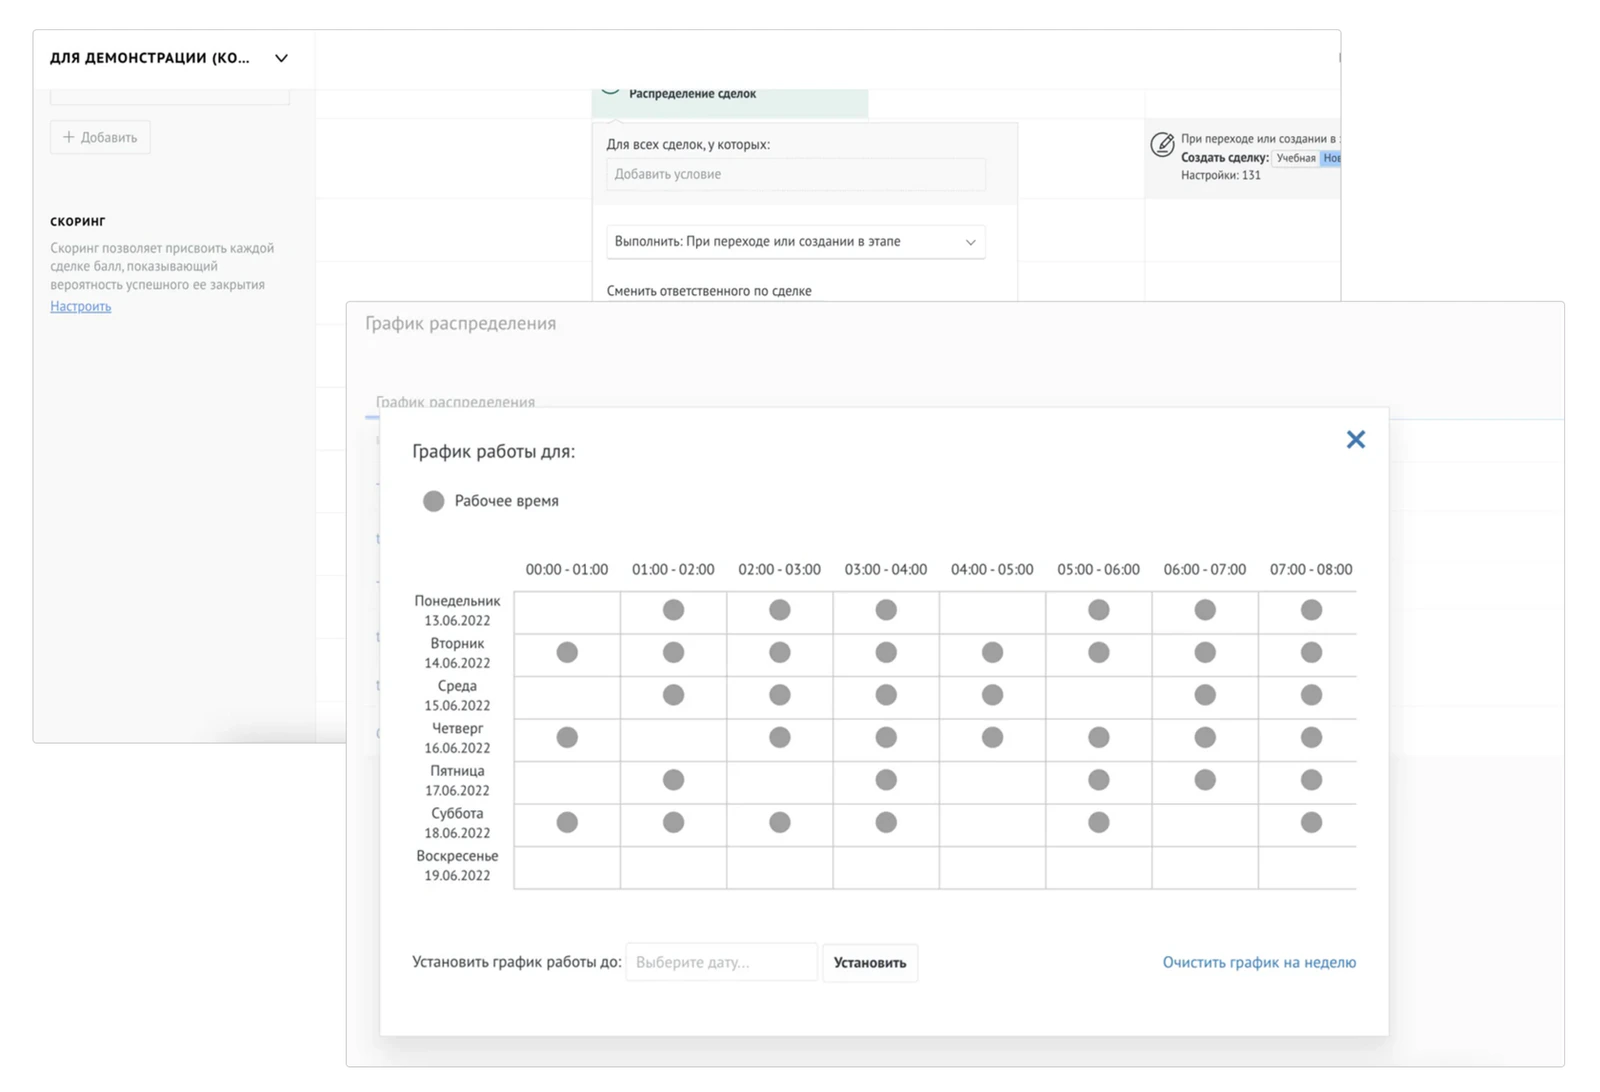This screenshot has height=1092, width=1600.
Task: Click the + Добавить button in sidebar
Action: coord(100,137)
